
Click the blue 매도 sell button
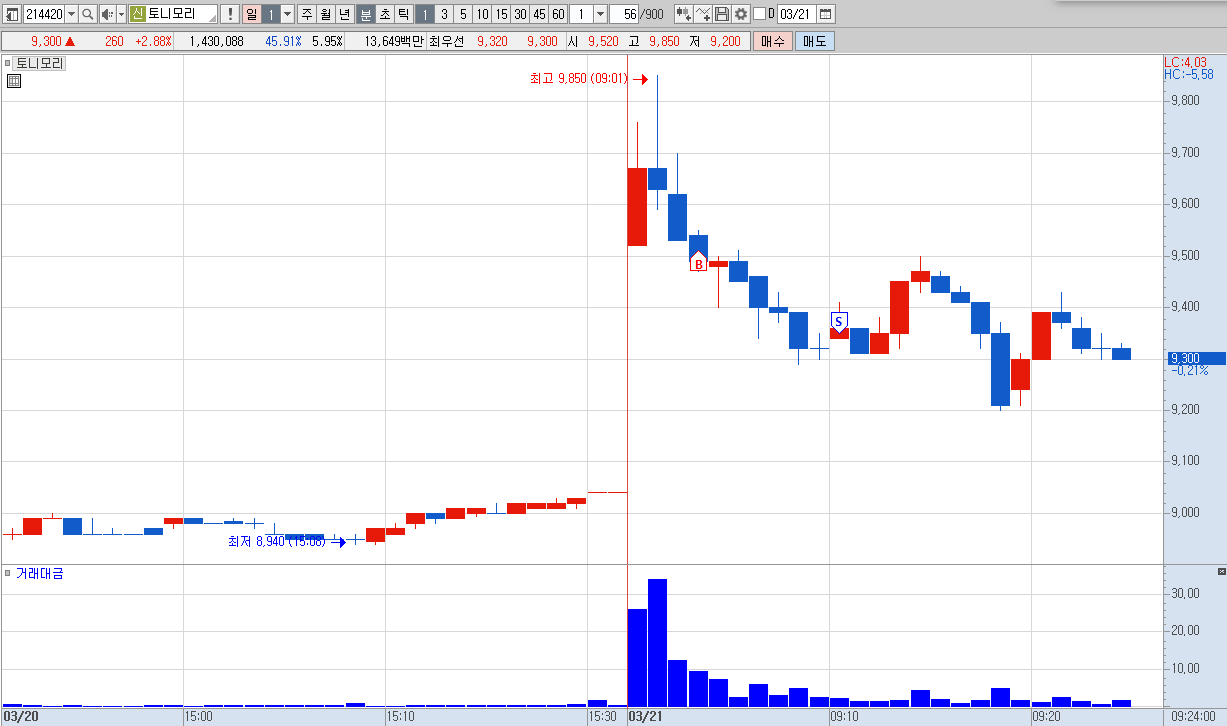coord(814,41)
